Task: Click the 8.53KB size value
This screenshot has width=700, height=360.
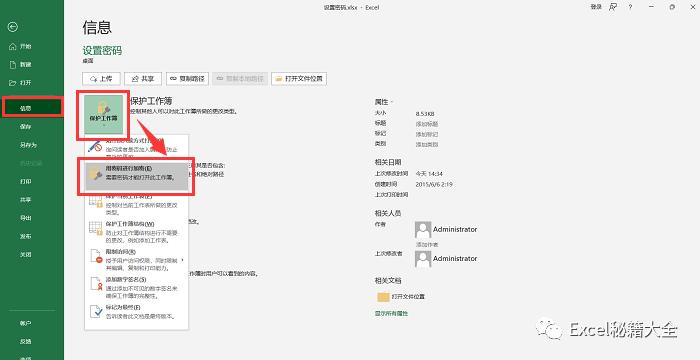Action: click(425, 114)
